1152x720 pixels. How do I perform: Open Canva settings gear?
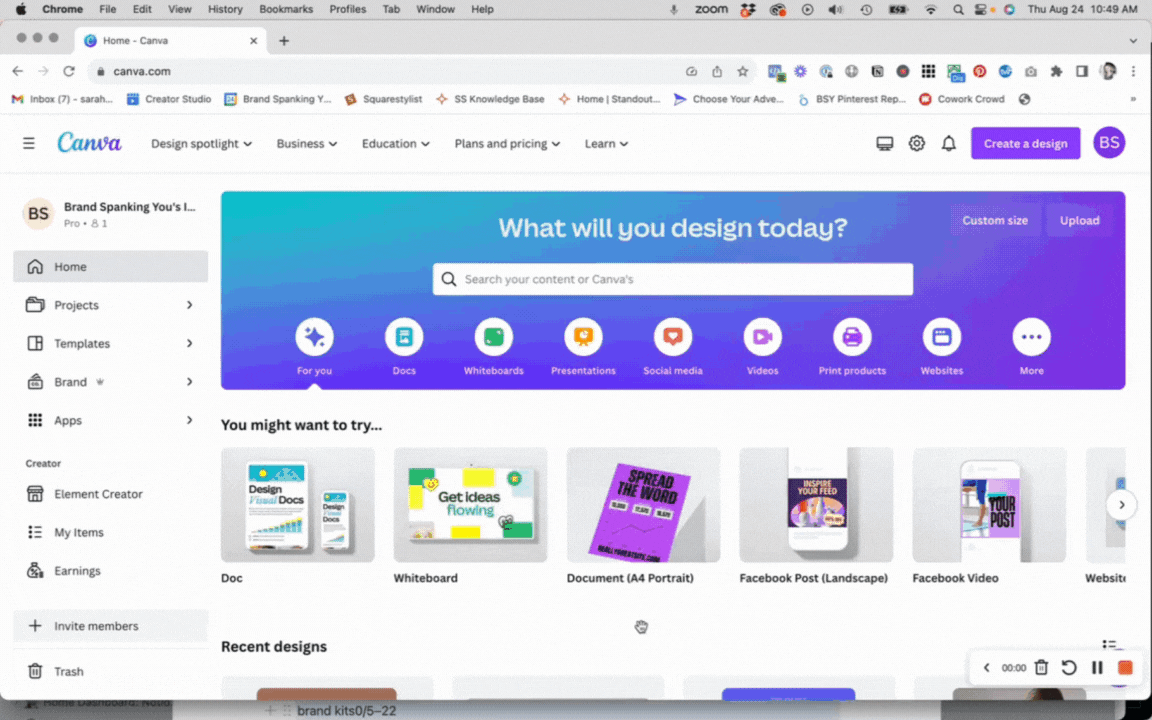[916, 143]
